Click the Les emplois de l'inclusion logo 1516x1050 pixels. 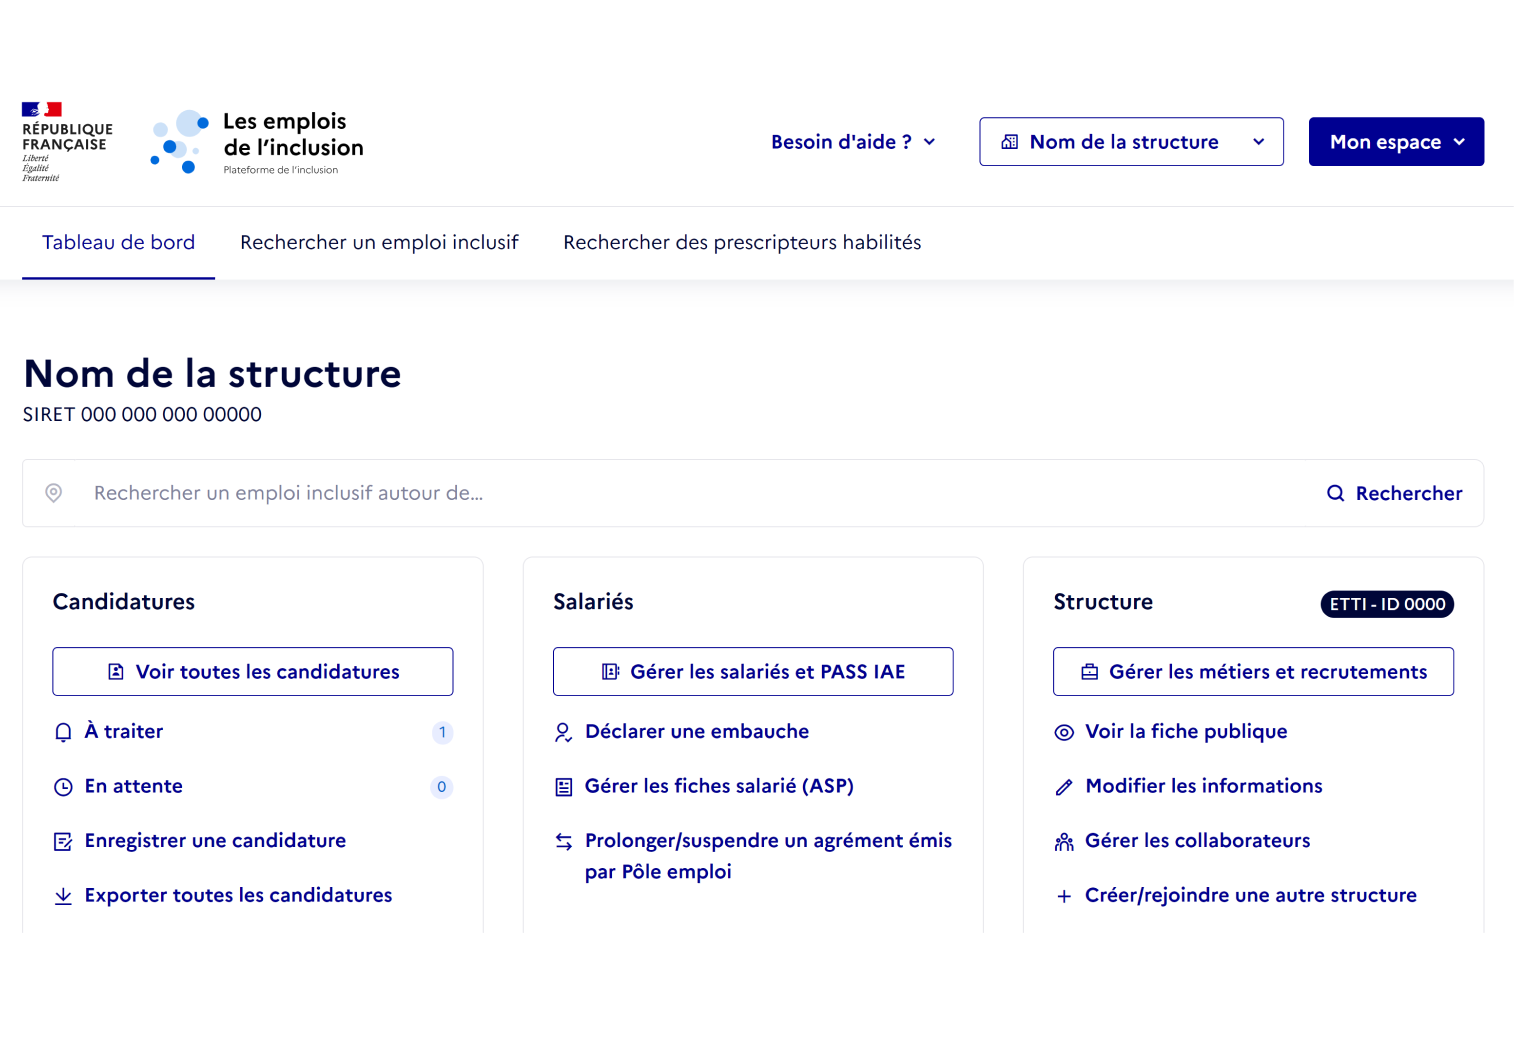click(257, 142)
